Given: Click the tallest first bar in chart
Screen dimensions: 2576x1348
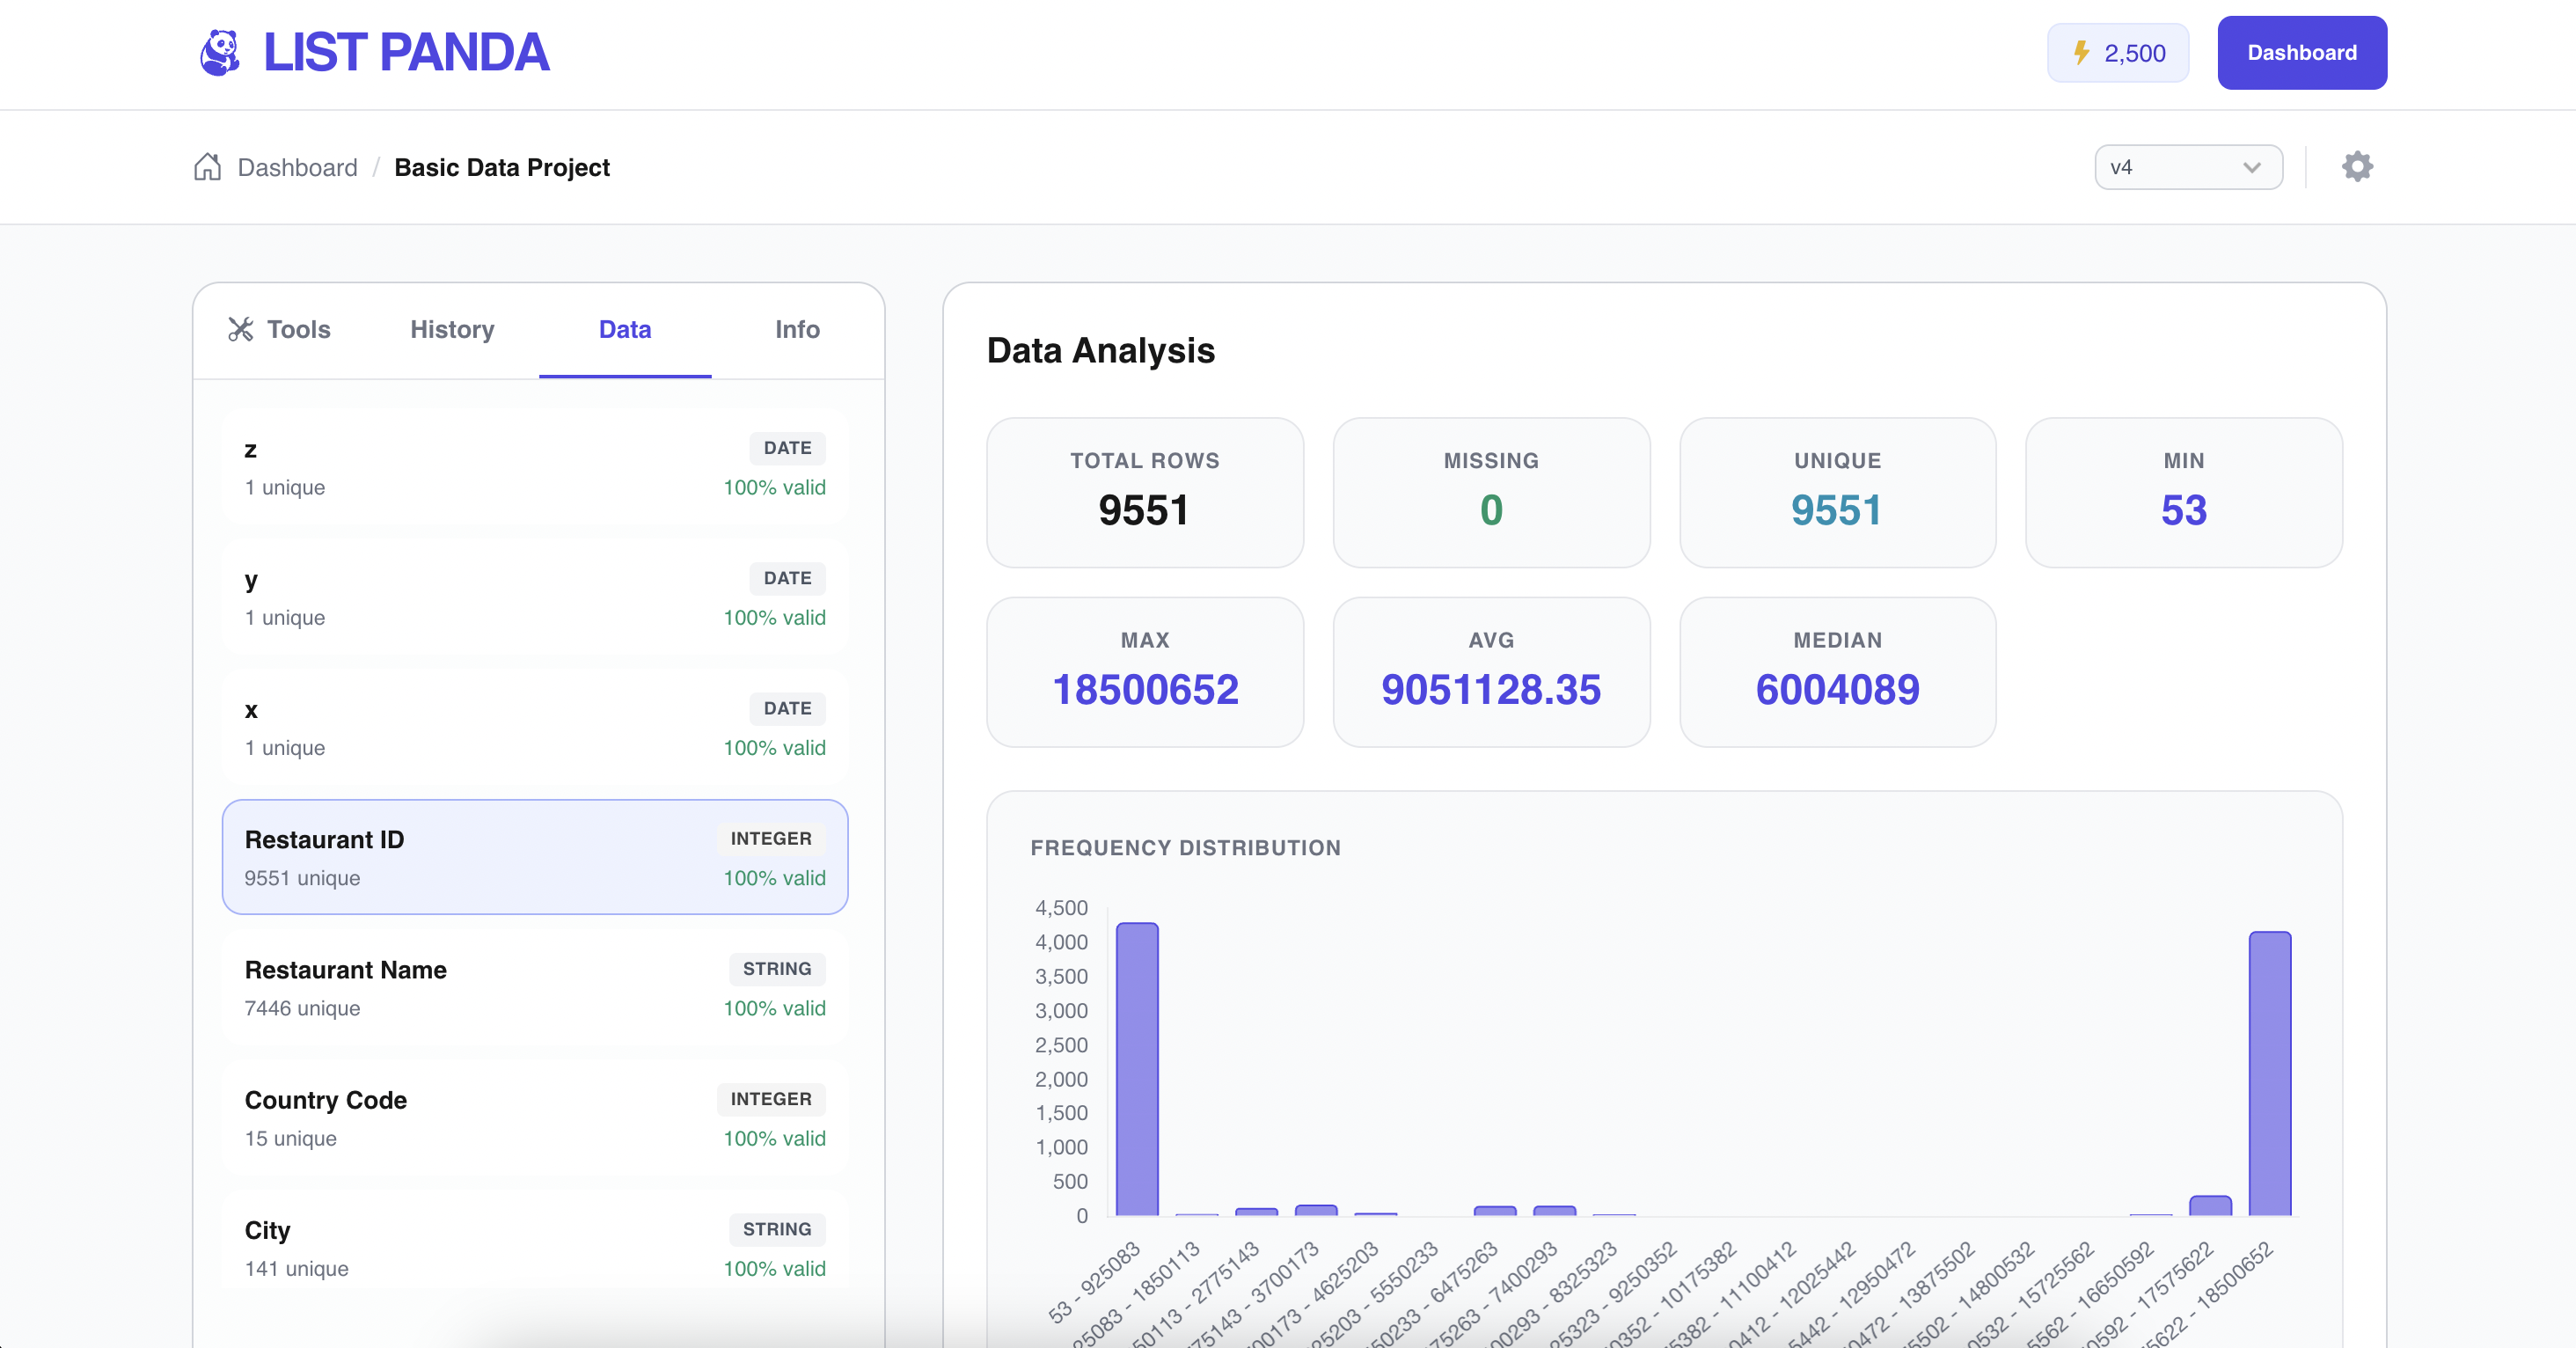Looking at the screenshot, I should pyautogui.click(x=1137, y=1070).
